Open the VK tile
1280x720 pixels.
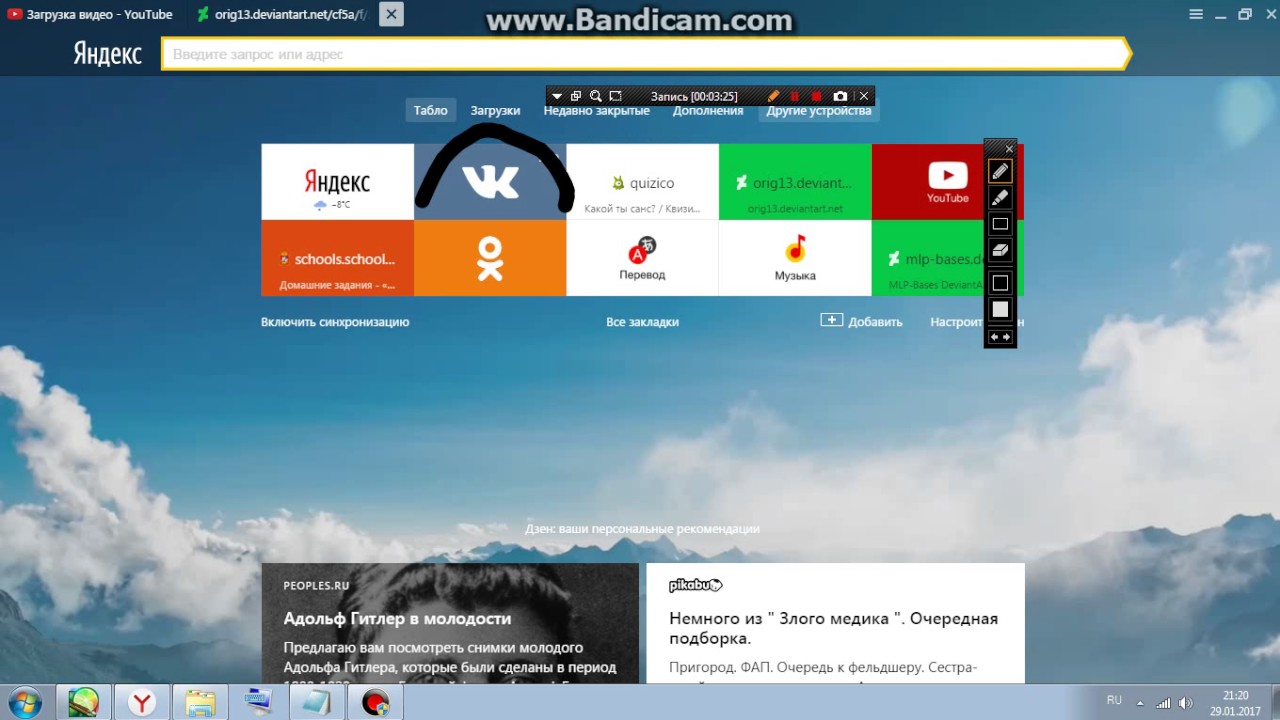pos(490,182)
